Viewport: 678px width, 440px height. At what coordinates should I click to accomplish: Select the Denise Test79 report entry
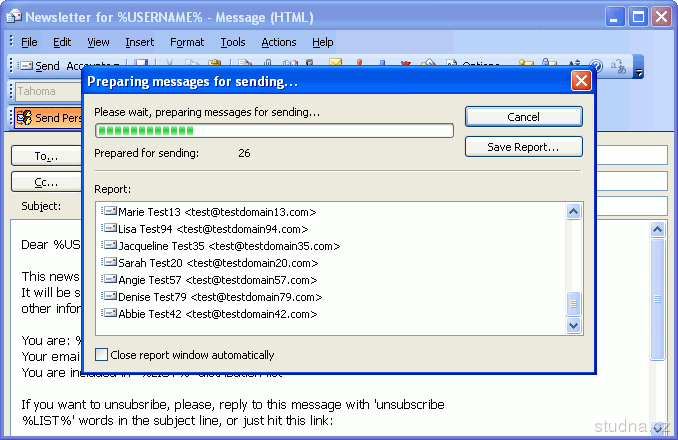[212, 297]
